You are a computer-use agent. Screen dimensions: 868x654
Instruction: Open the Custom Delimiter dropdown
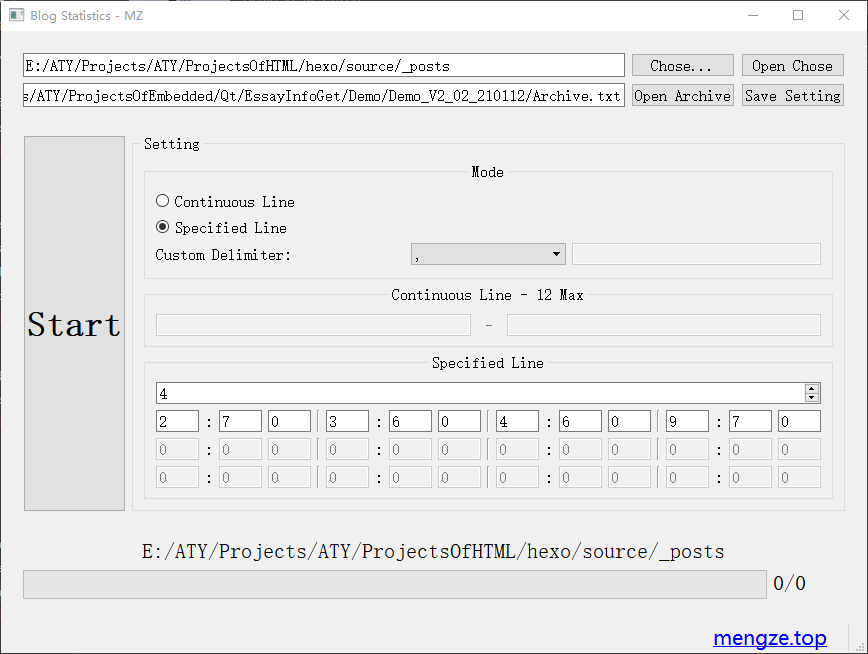[x=488, y=254]
